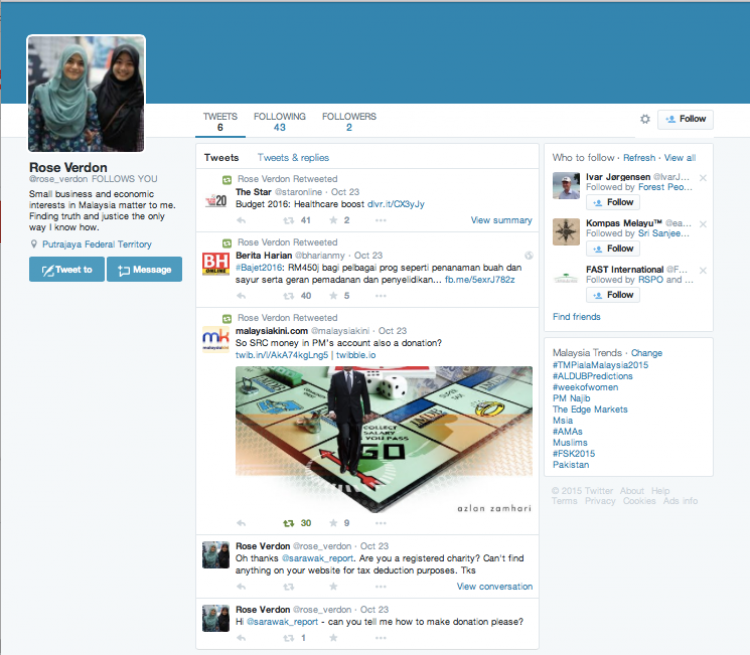Open PM Najib trend
The width and height of the screenshot is (750, 655).
point(571,398)
